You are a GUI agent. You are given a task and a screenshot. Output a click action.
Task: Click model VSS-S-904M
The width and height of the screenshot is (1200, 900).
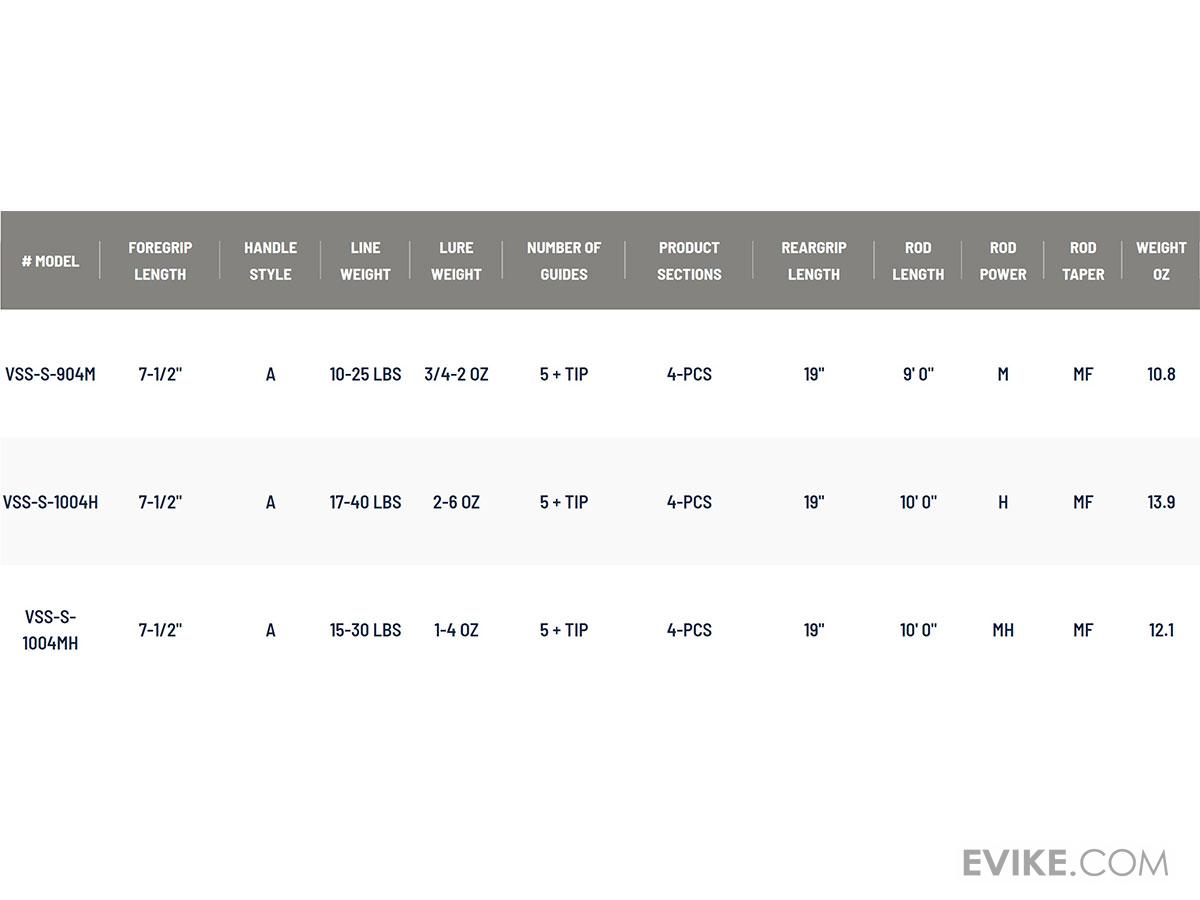click(50, 375)
